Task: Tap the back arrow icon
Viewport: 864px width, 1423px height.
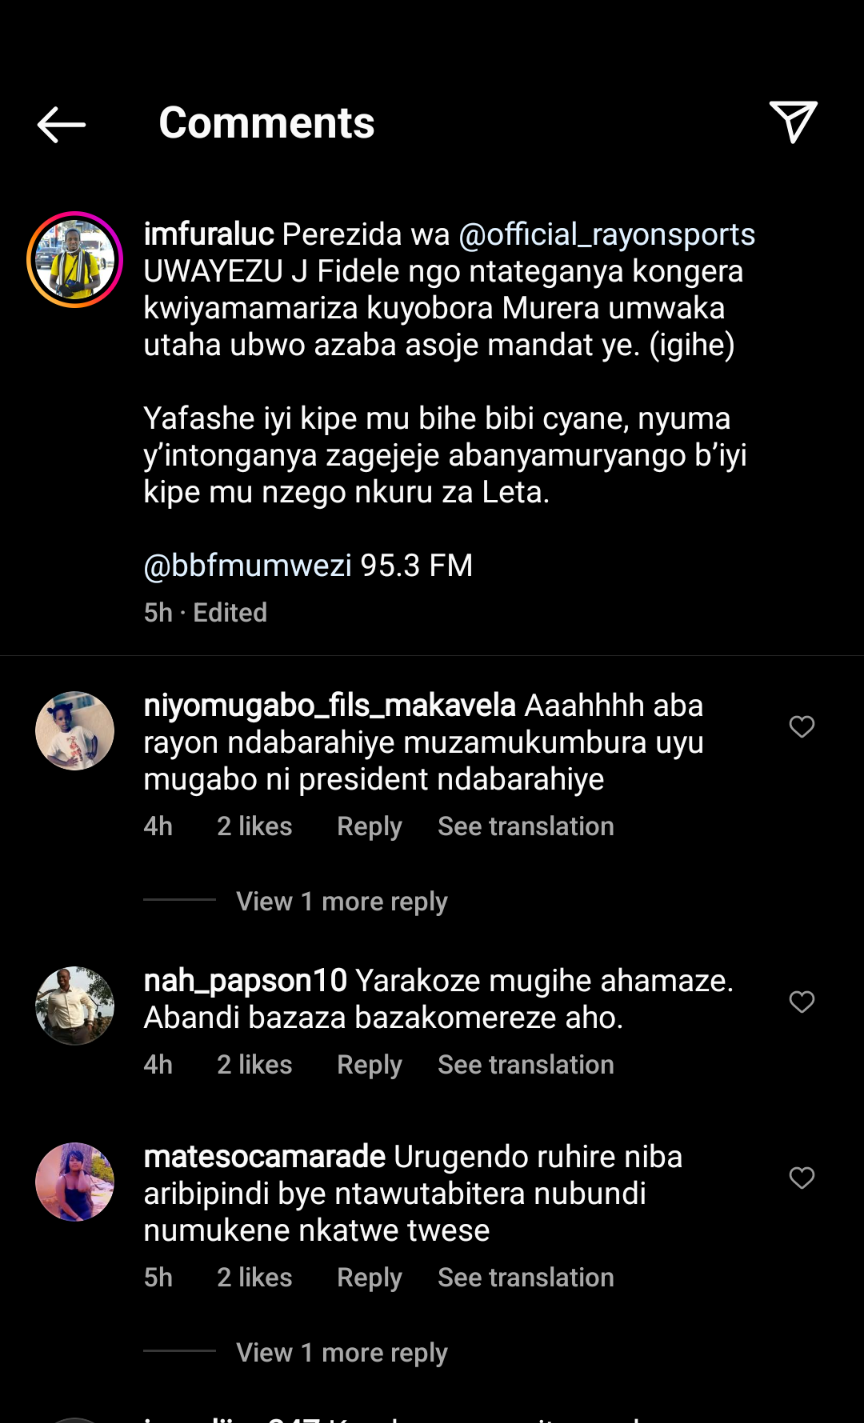Action: coord(61,124)
